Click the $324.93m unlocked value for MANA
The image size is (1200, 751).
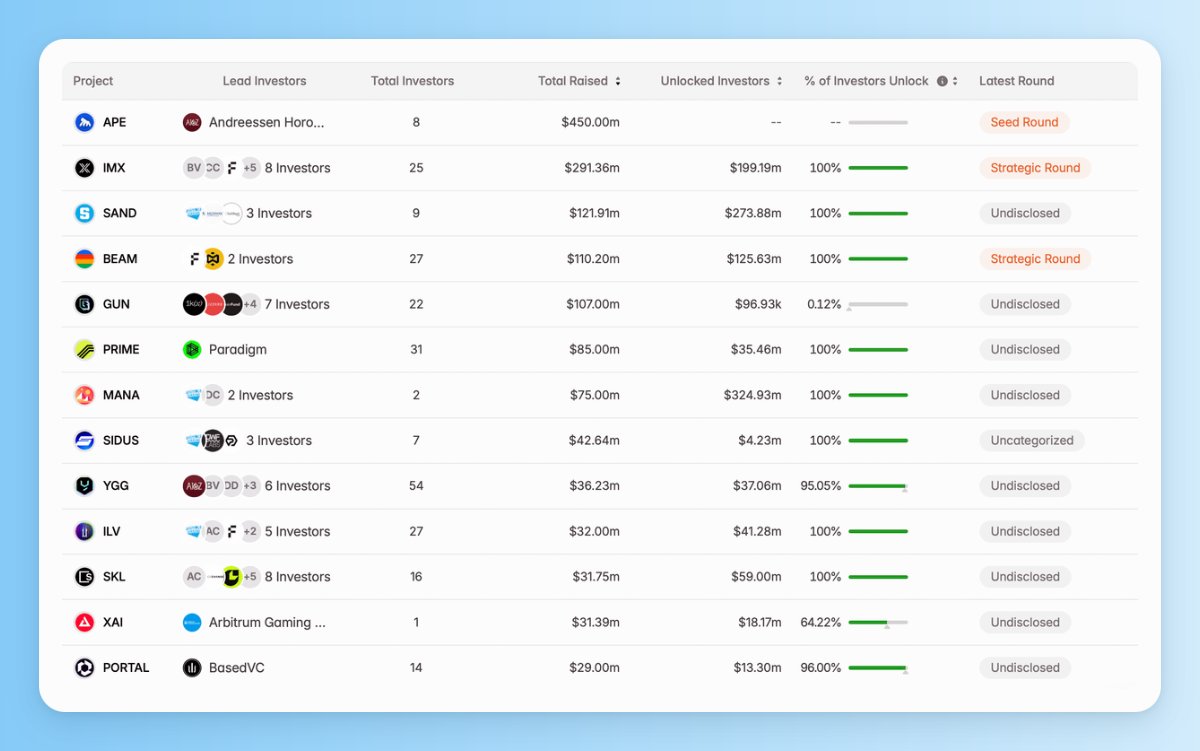pos(753,395)
